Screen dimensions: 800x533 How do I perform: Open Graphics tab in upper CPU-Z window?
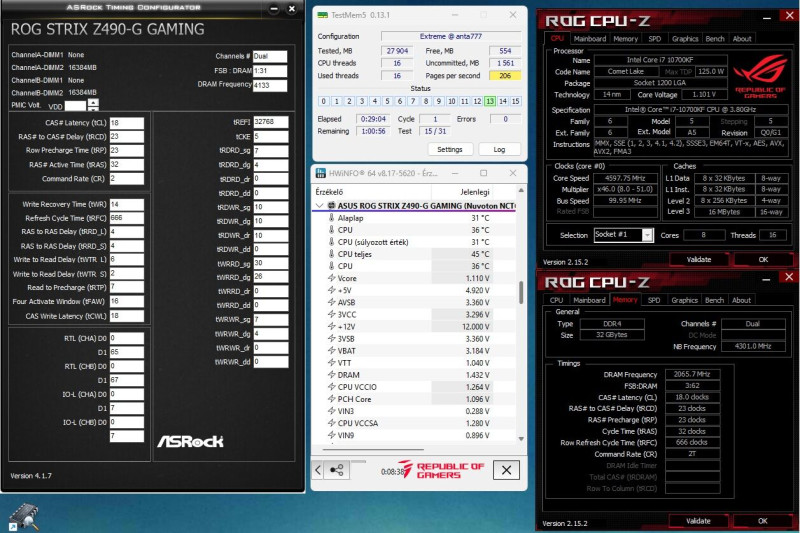[x=685, y=39]
